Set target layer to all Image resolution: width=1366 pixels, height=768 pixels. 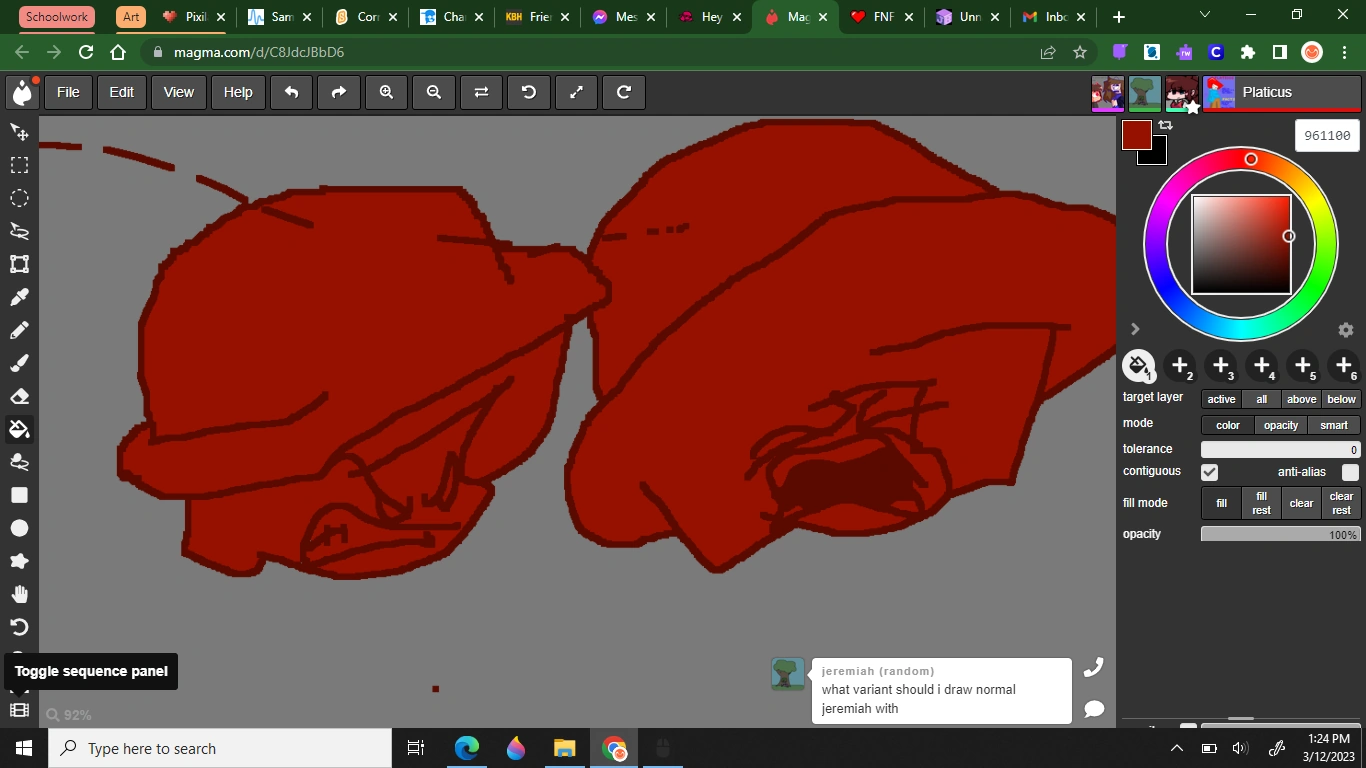(1261, 399)
